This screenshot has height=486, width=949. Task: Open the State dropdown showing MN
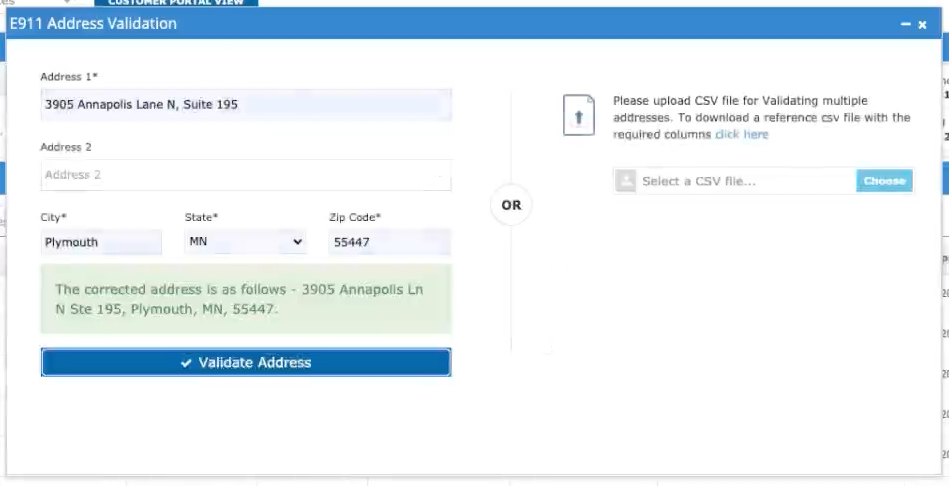click(x=245, y=242)
